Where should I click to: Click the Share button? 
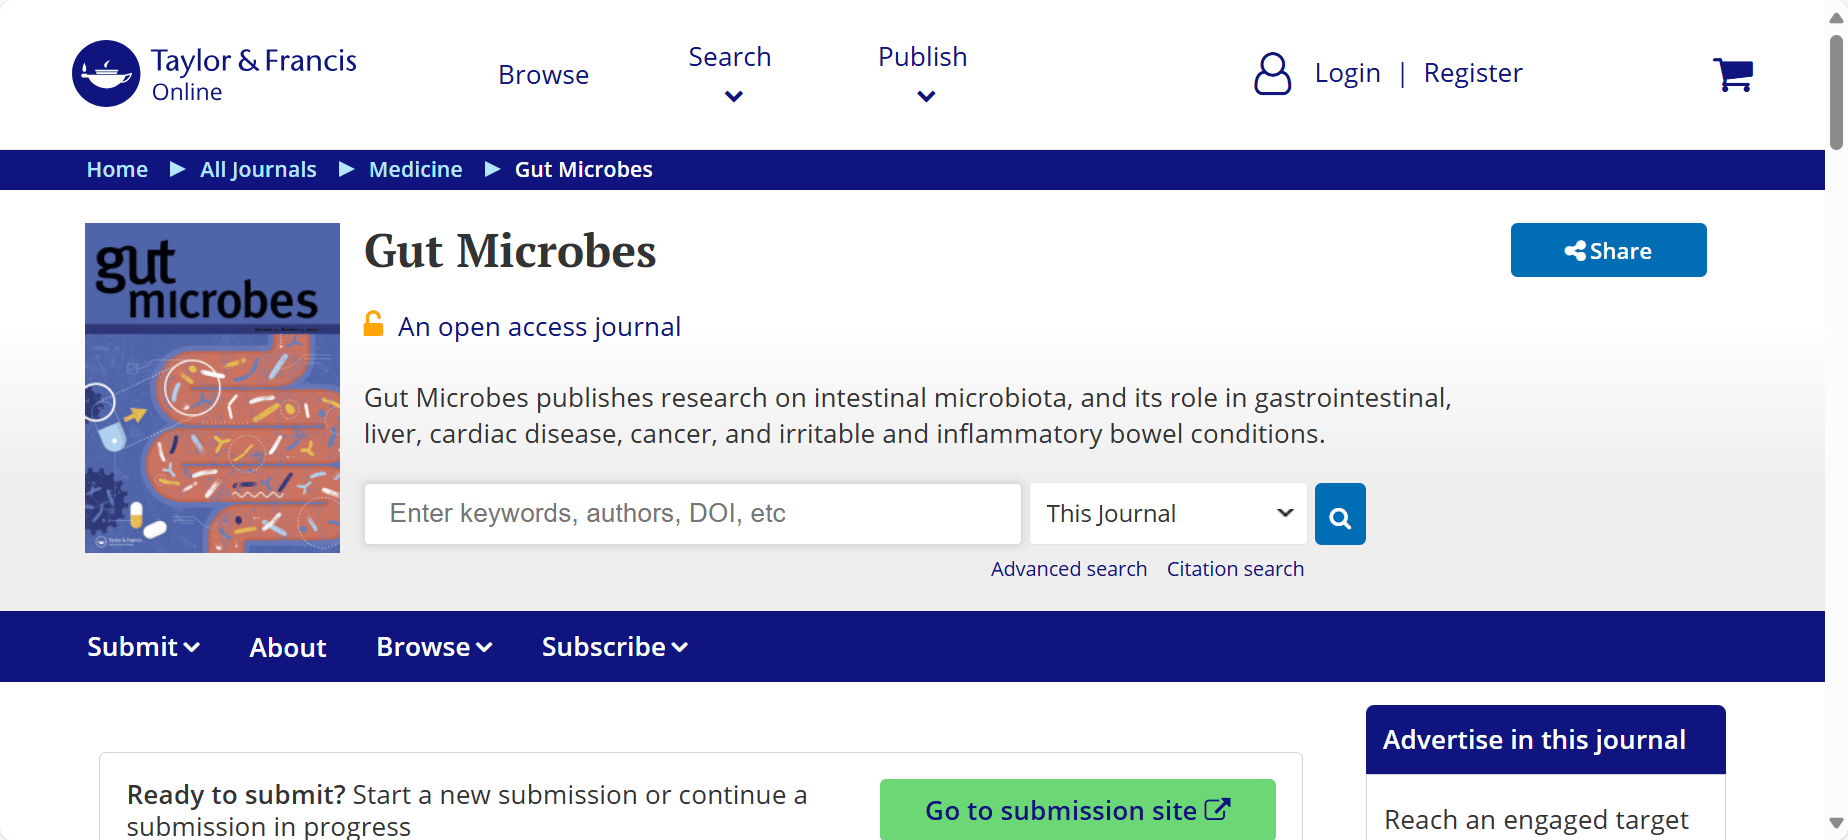1608,250
